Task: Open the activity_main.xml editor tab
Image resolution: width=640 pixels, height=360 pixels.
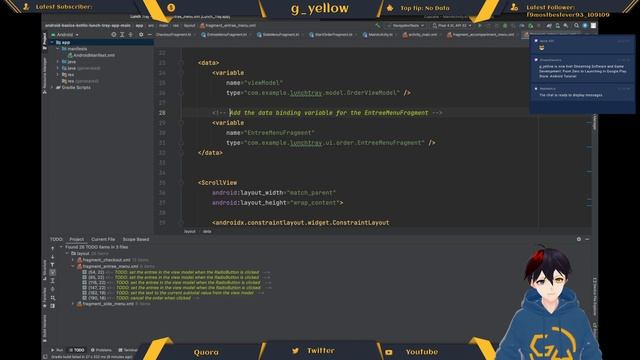Action: pos(420,35)
